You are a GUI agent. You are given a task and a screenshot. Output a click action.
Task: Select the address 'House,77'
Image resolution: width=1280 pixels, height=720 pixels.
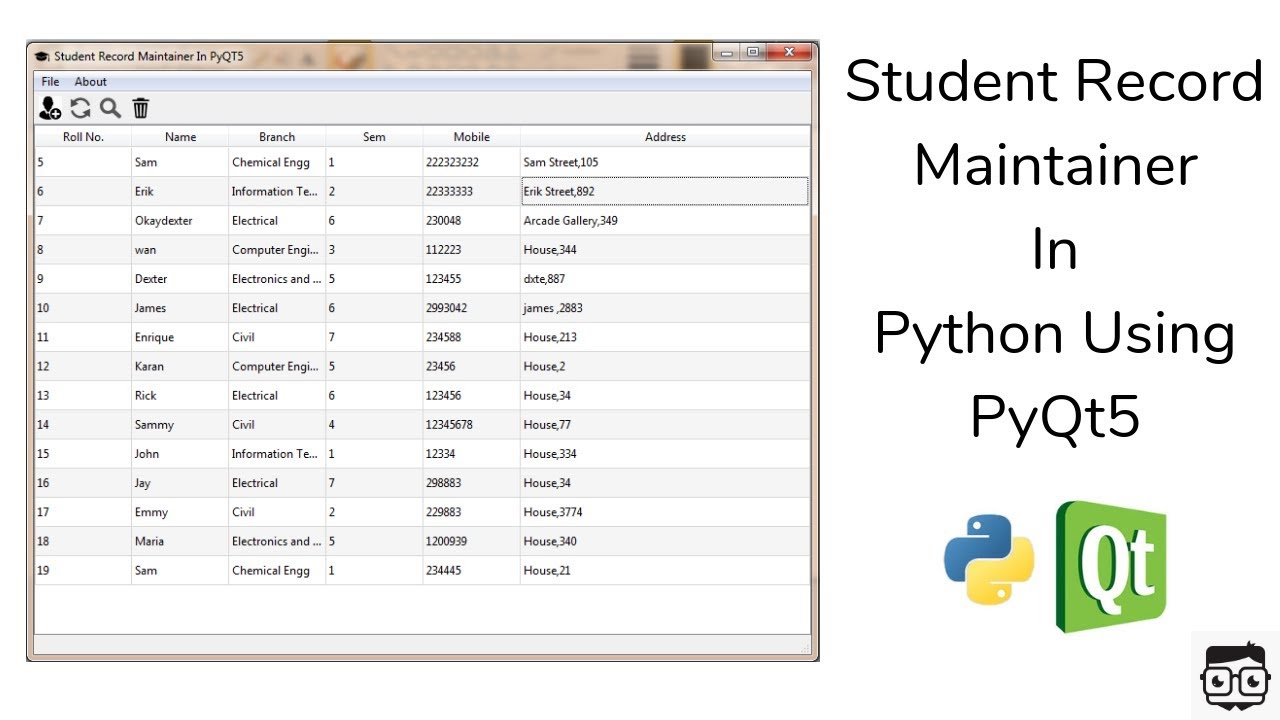point(665,424)
